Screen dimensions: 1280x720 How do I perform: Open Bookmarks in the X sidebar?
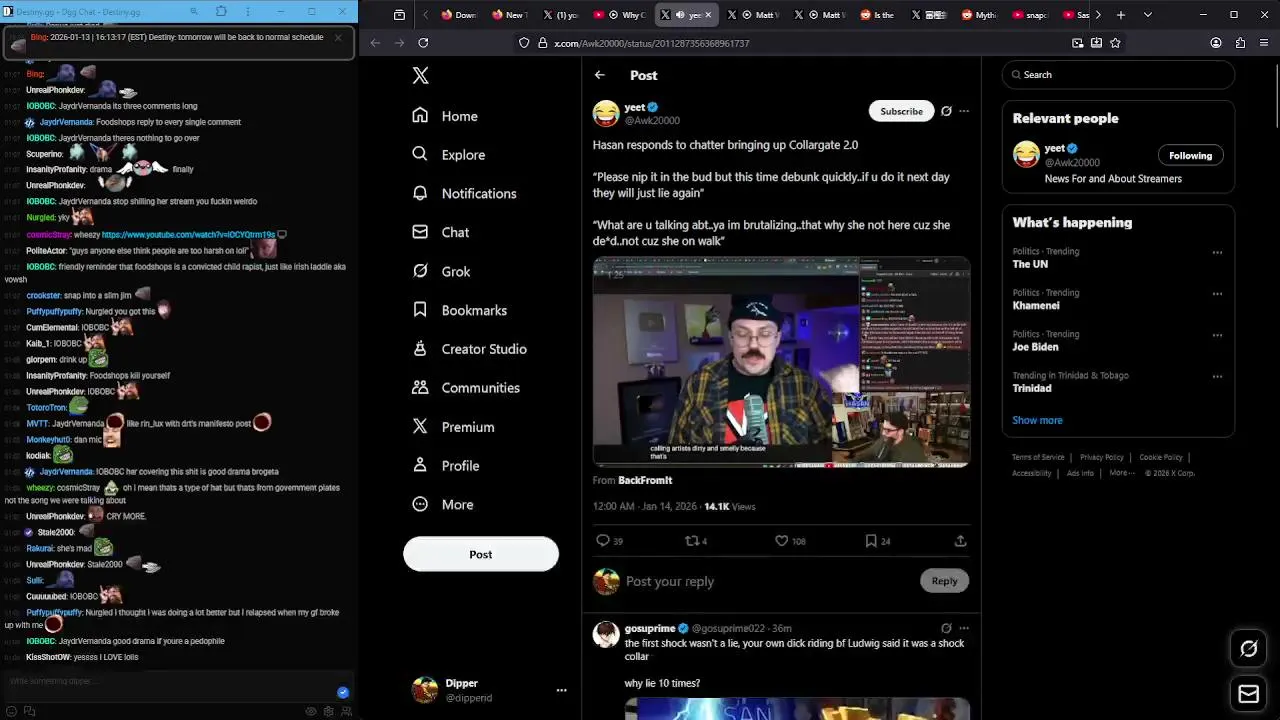pos(459,310)
